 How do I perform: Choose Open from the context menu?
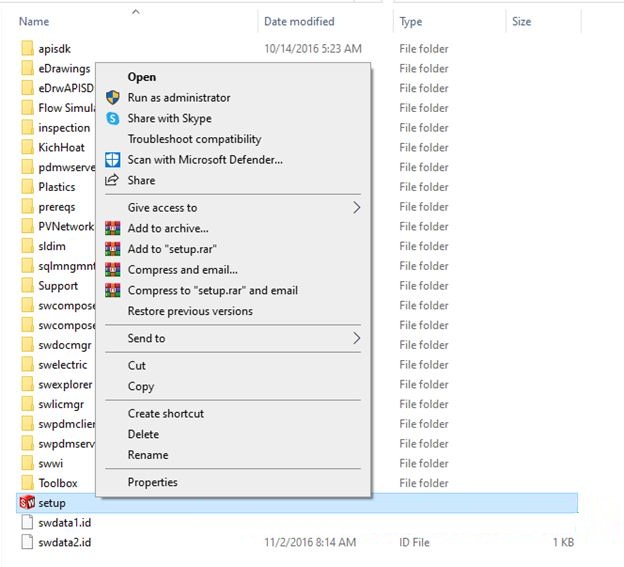pyautogui.click(x=142, y=77)
